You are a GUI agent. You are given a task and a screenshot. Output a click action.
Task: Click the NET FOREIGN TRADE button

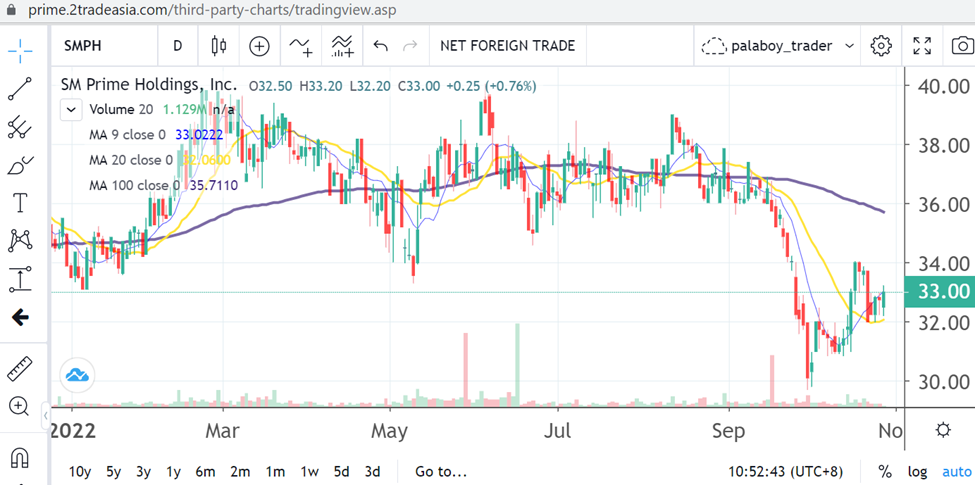(x=507, y=45)
